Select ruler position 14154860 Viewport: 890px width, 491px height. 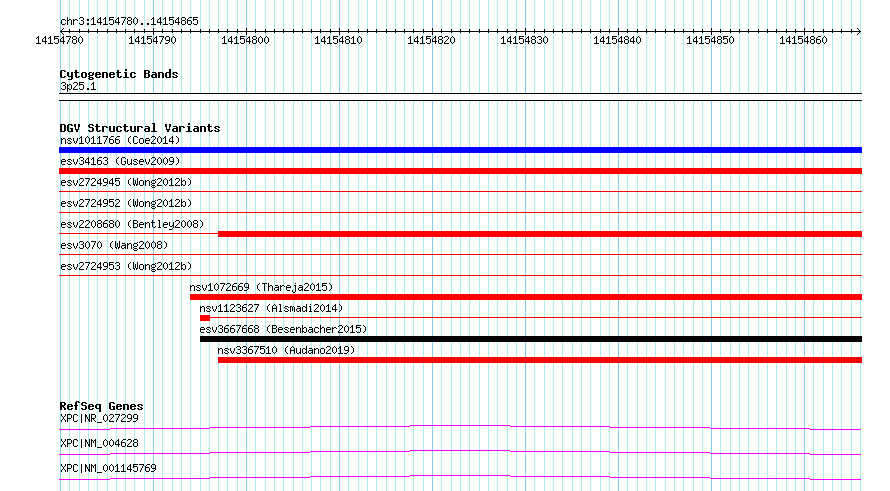coord(803,40)
